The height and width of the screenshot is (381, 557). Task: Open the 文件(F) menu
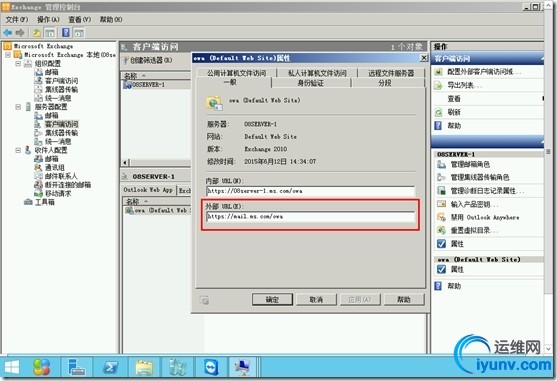[17, 20]
